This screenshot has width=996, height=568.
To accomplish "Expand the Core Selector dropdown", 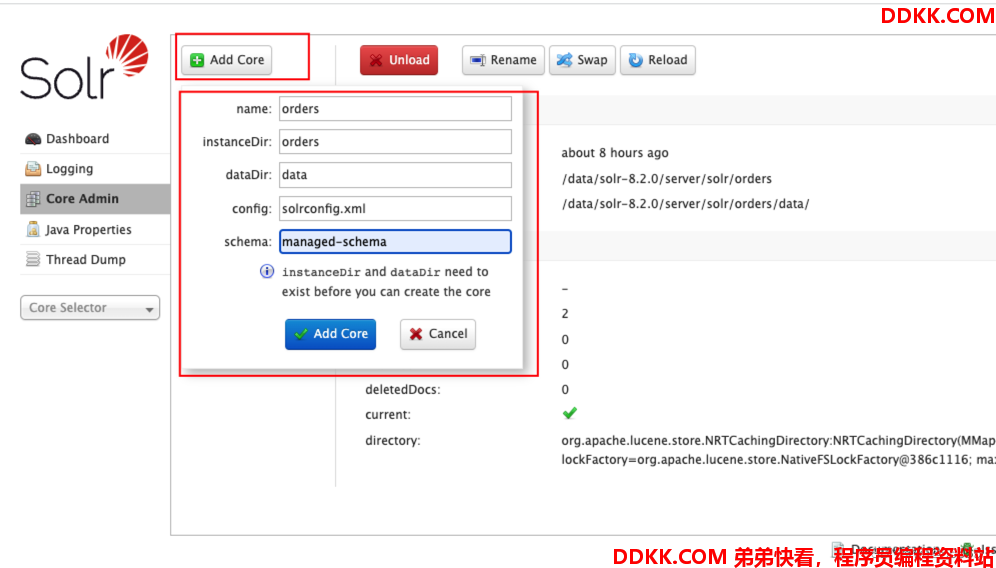I will click(x=90, y=308).
